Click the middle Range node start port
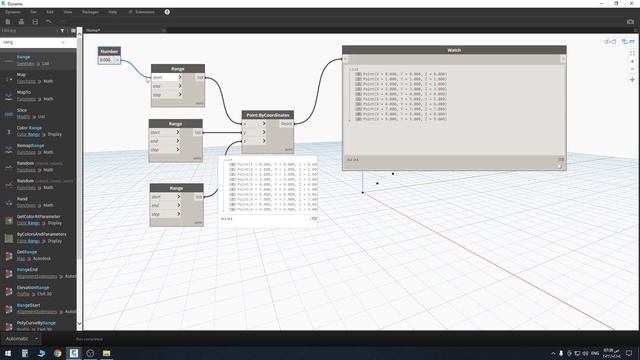Image resolution: width=640 pixels, height=360 pixels. [x=165, y=132]
